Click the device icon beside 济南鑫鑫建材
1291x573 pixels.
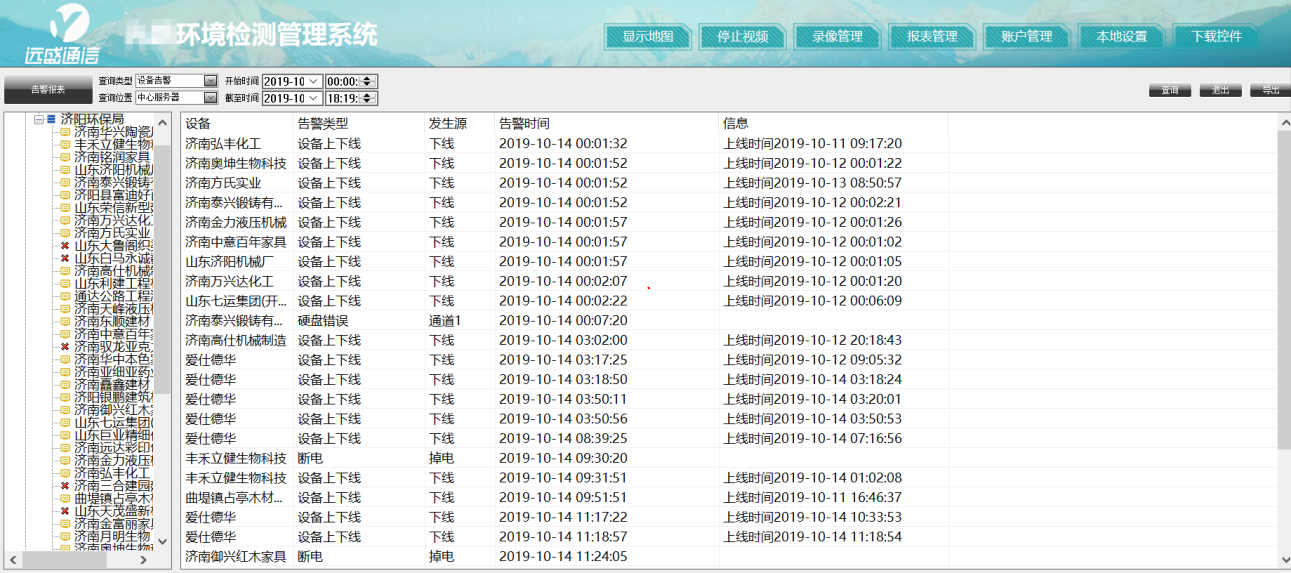point(65,385)
